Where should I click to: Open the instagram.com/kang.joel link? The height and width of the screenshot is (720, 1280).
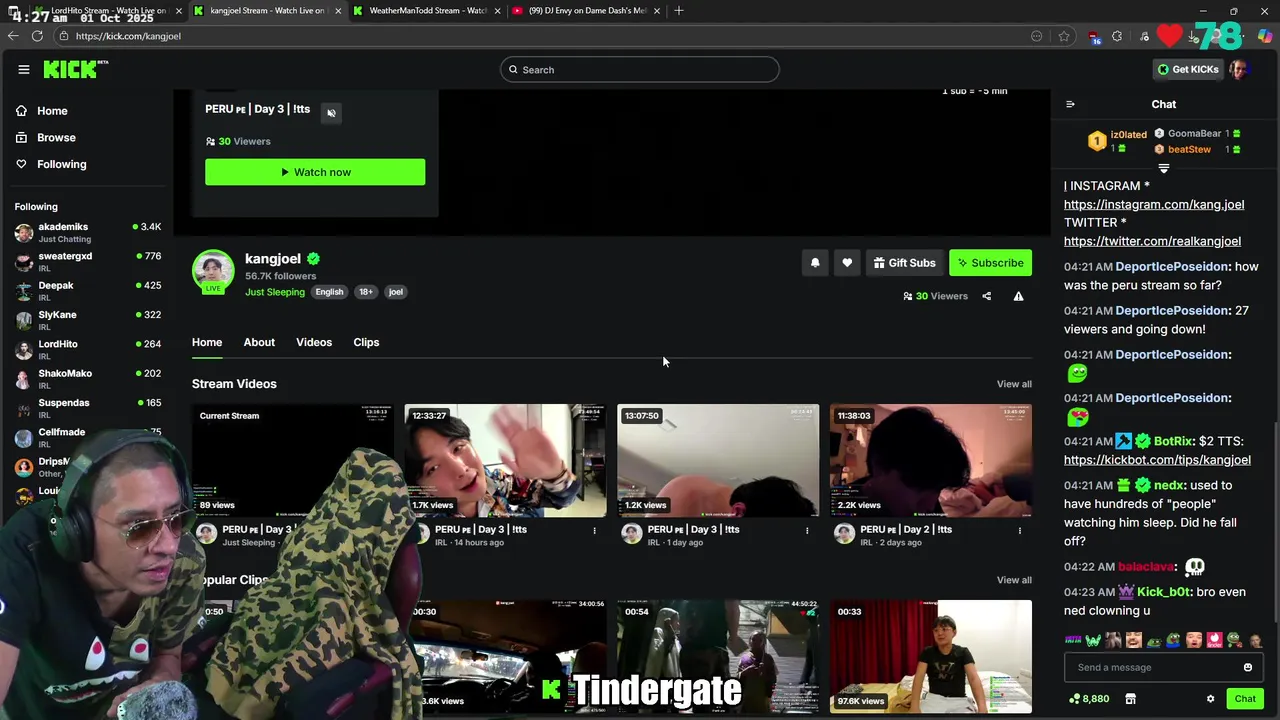(1154, 204)
